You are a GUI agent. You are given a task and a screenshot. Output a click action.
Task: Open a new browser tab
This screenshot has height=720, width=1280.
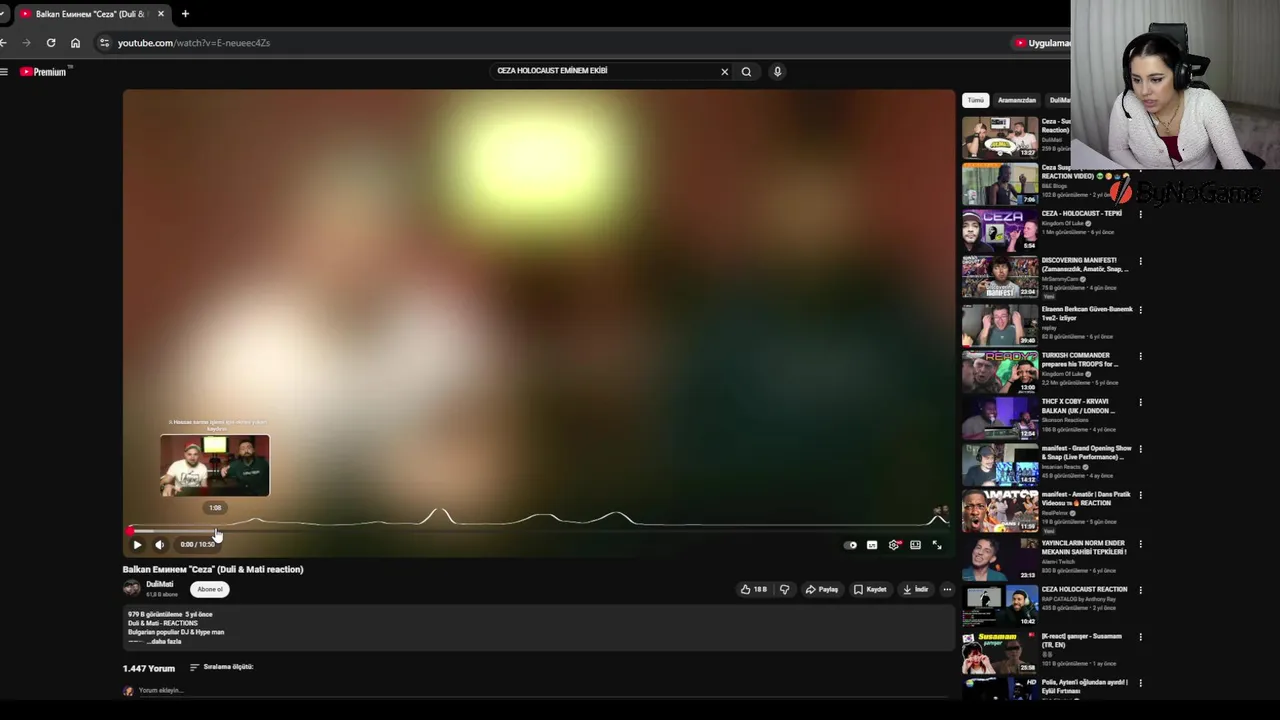[x=185, y=14]
